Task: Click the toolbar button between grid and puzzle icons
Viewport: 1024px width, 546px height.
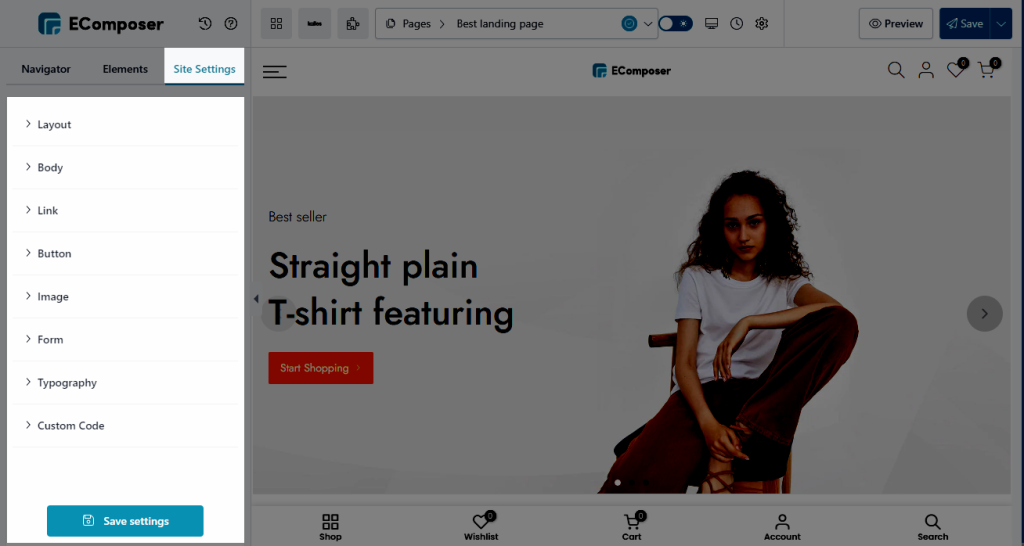Action: [x=315, y=24]
